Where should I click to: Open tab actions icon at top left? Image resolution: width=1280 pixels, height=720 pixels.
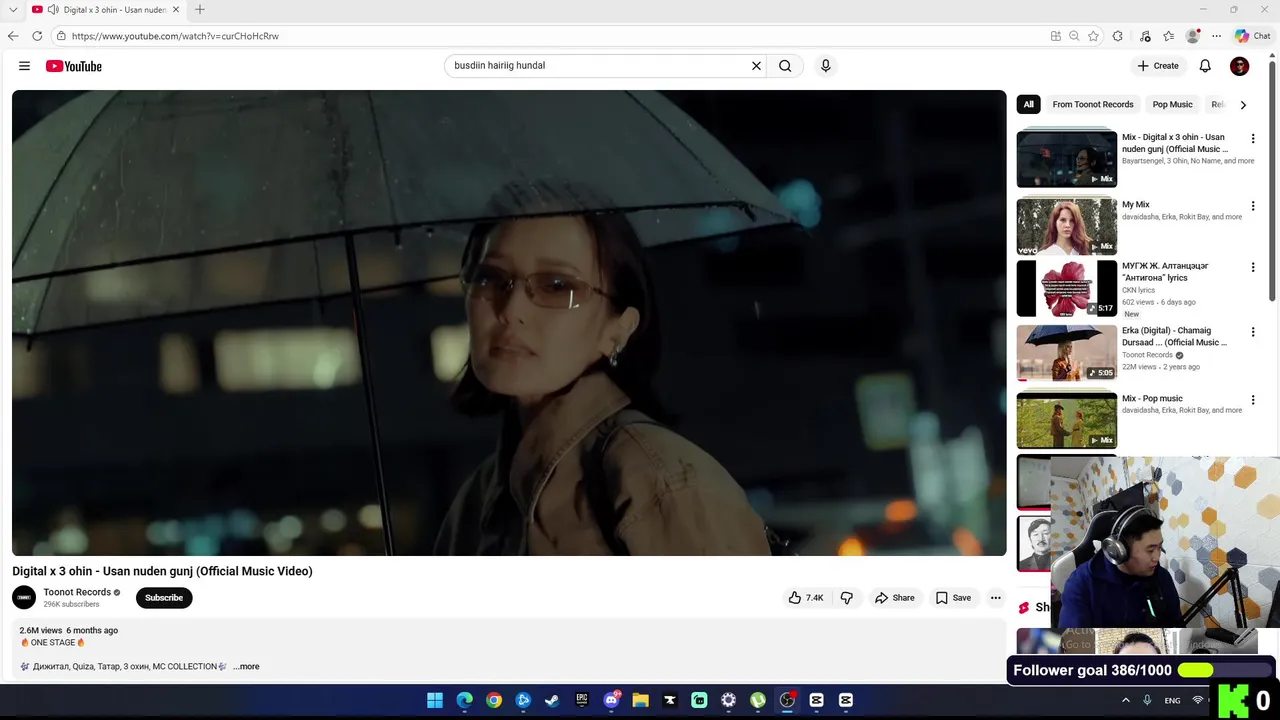pos(12,10)
